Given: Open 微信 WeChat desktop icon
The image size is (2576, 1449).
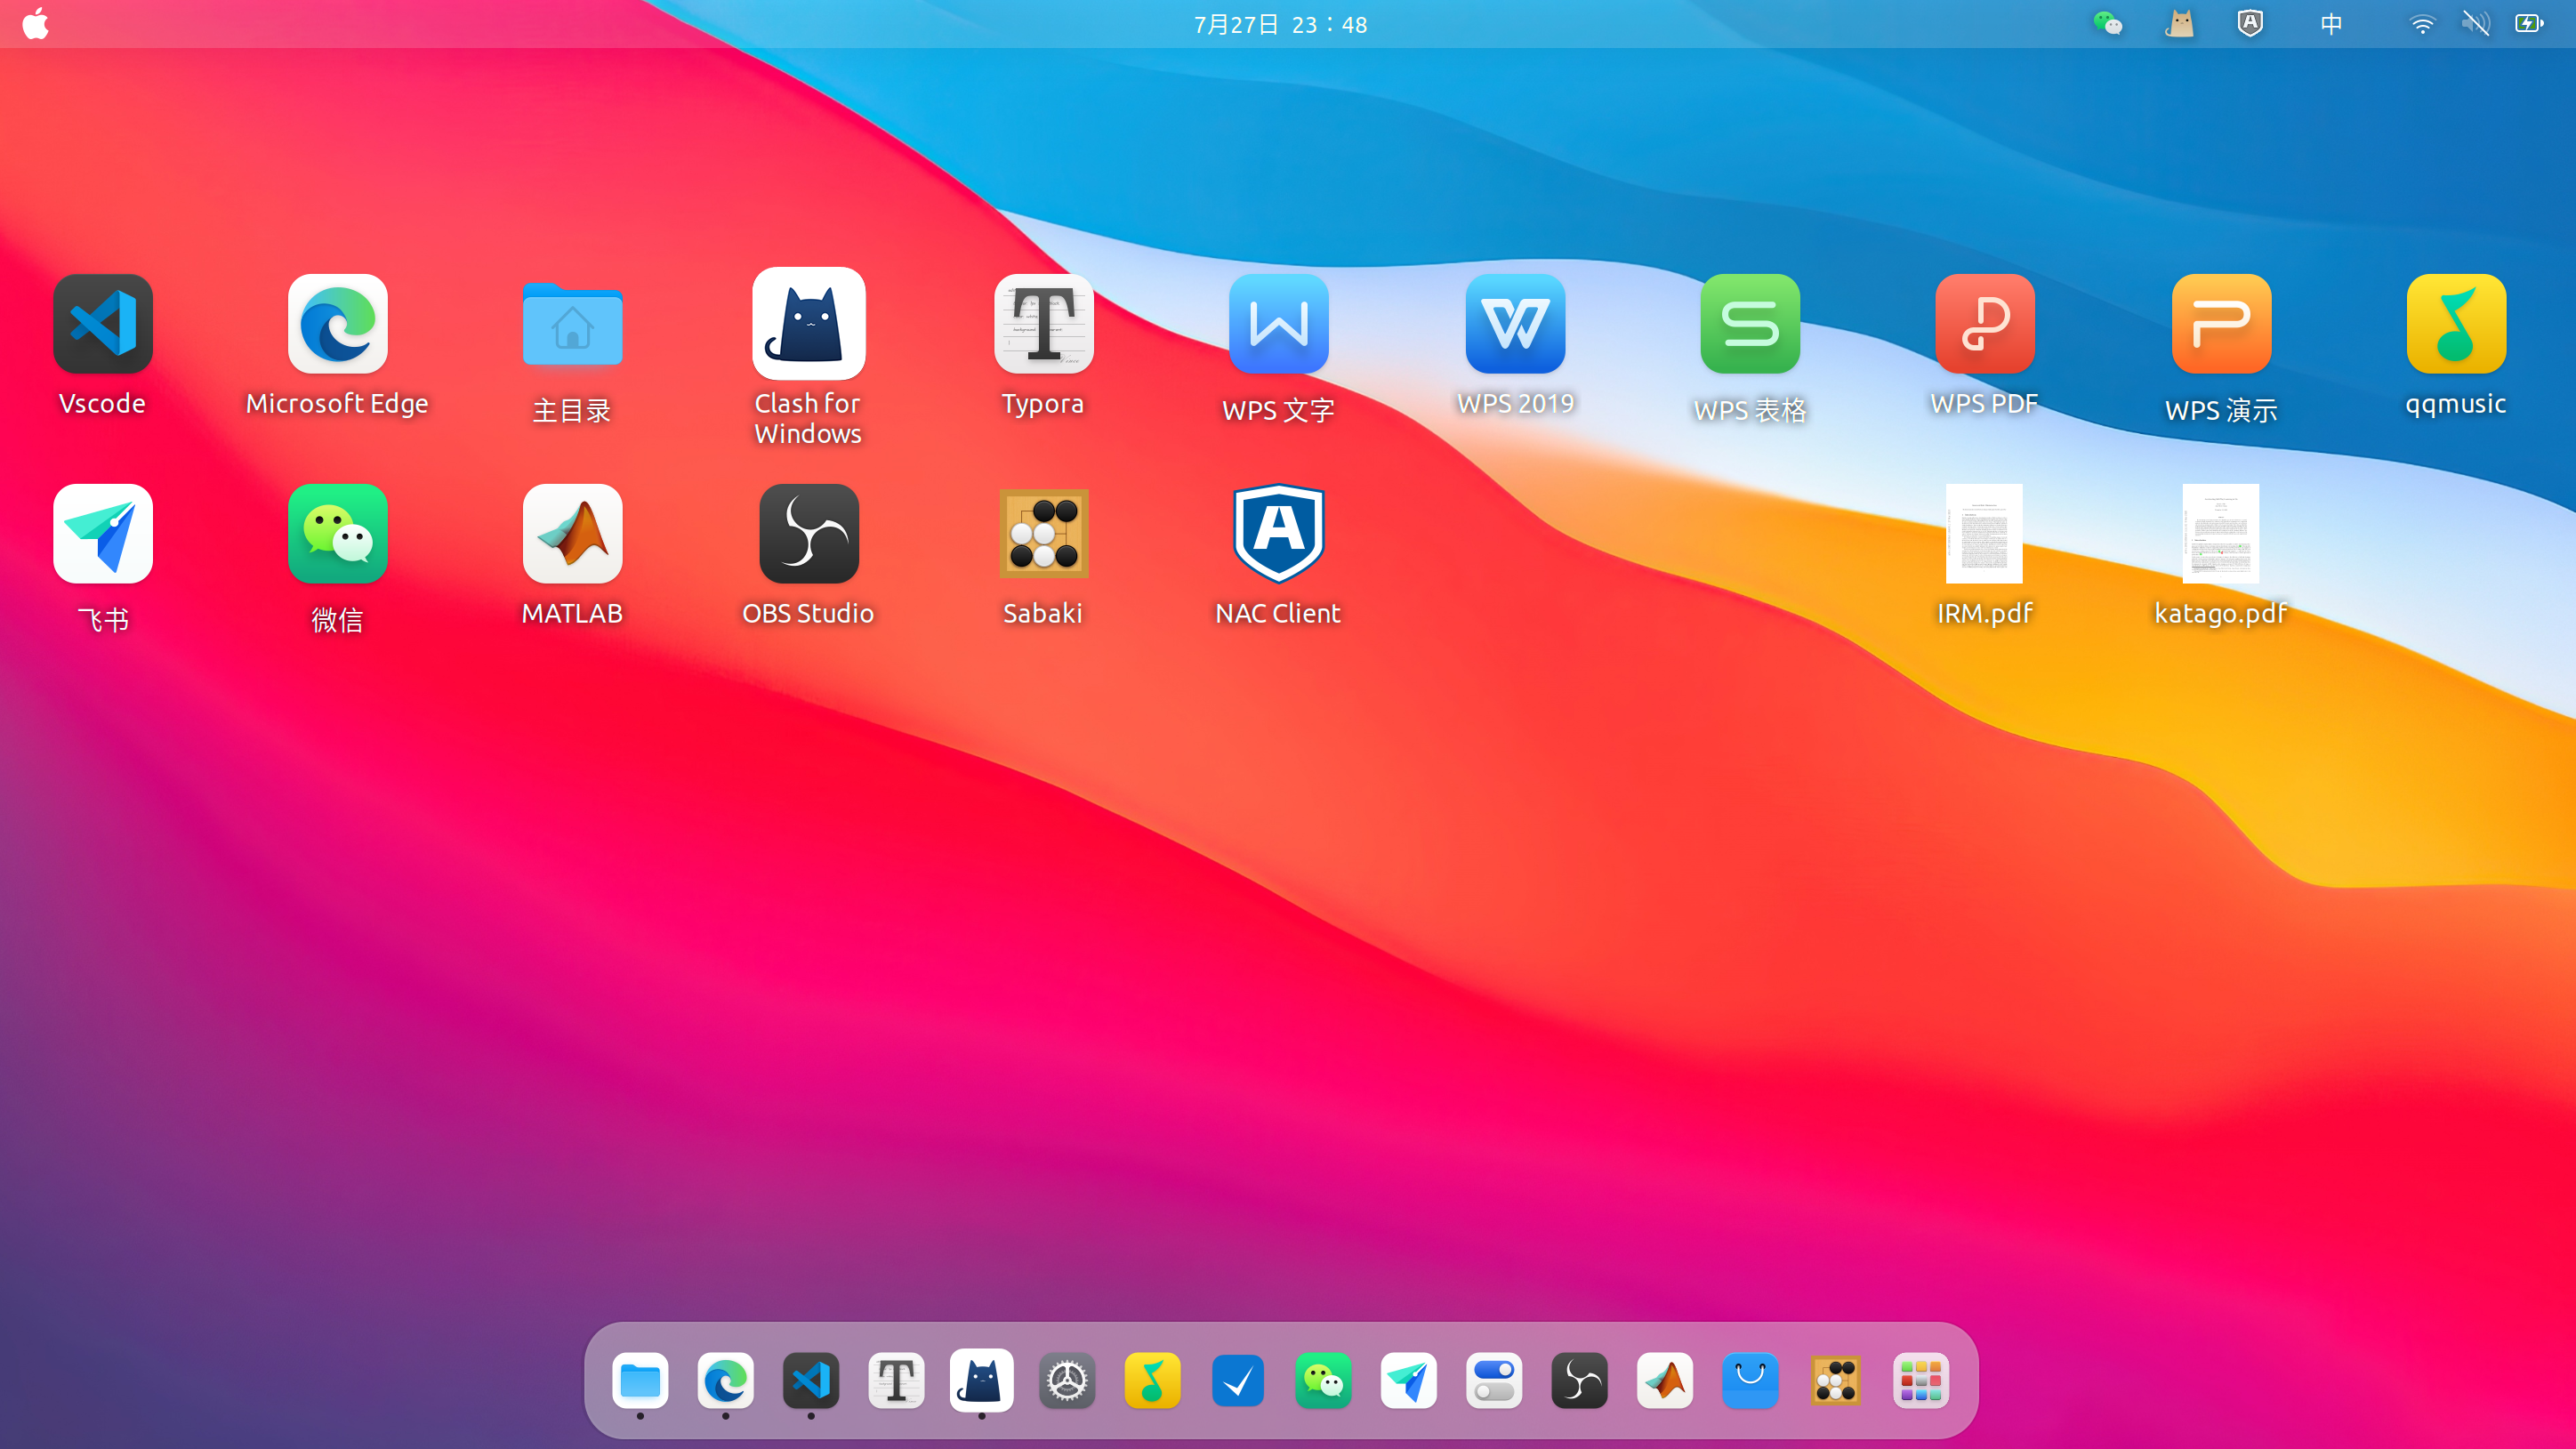Looking at the screenshot, I should (x=338, y=534).
